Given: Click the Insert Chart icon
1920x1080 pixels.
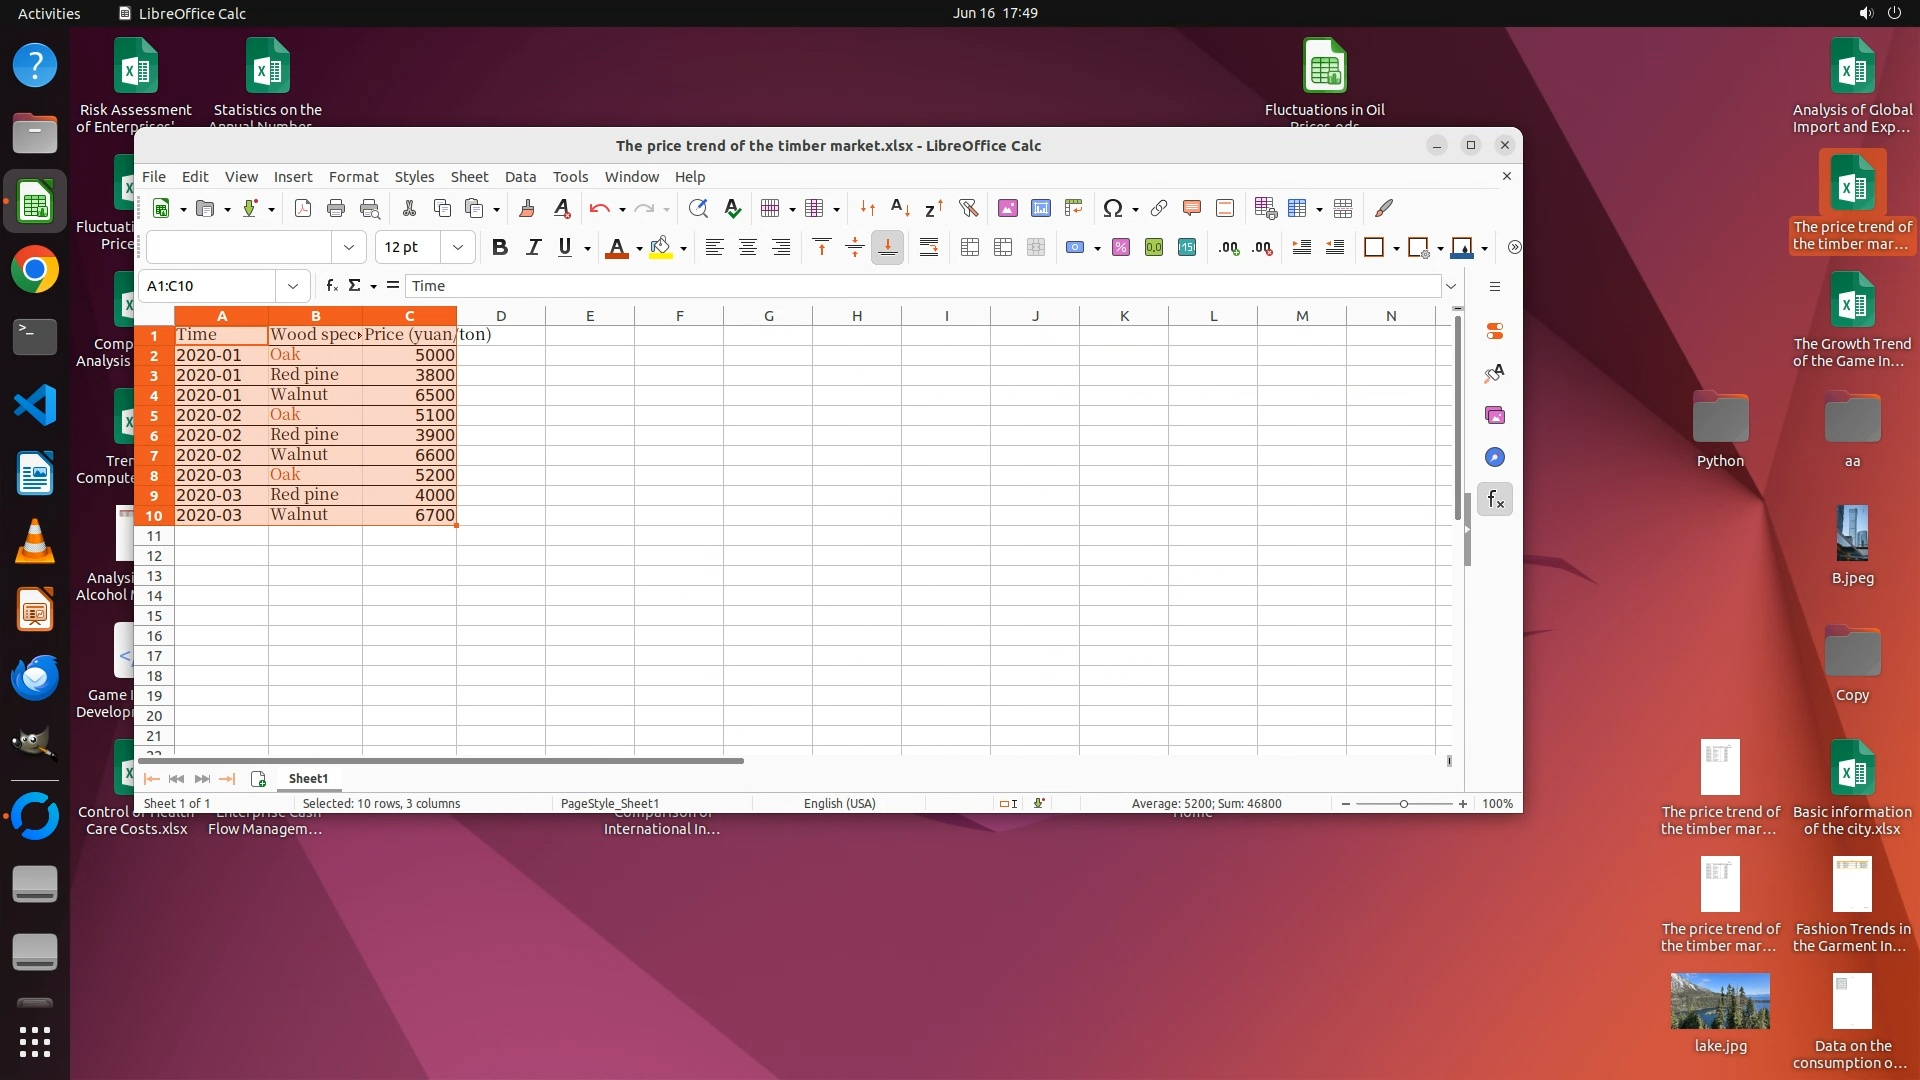Looking at the screenshot, I should pos(1041,208).
